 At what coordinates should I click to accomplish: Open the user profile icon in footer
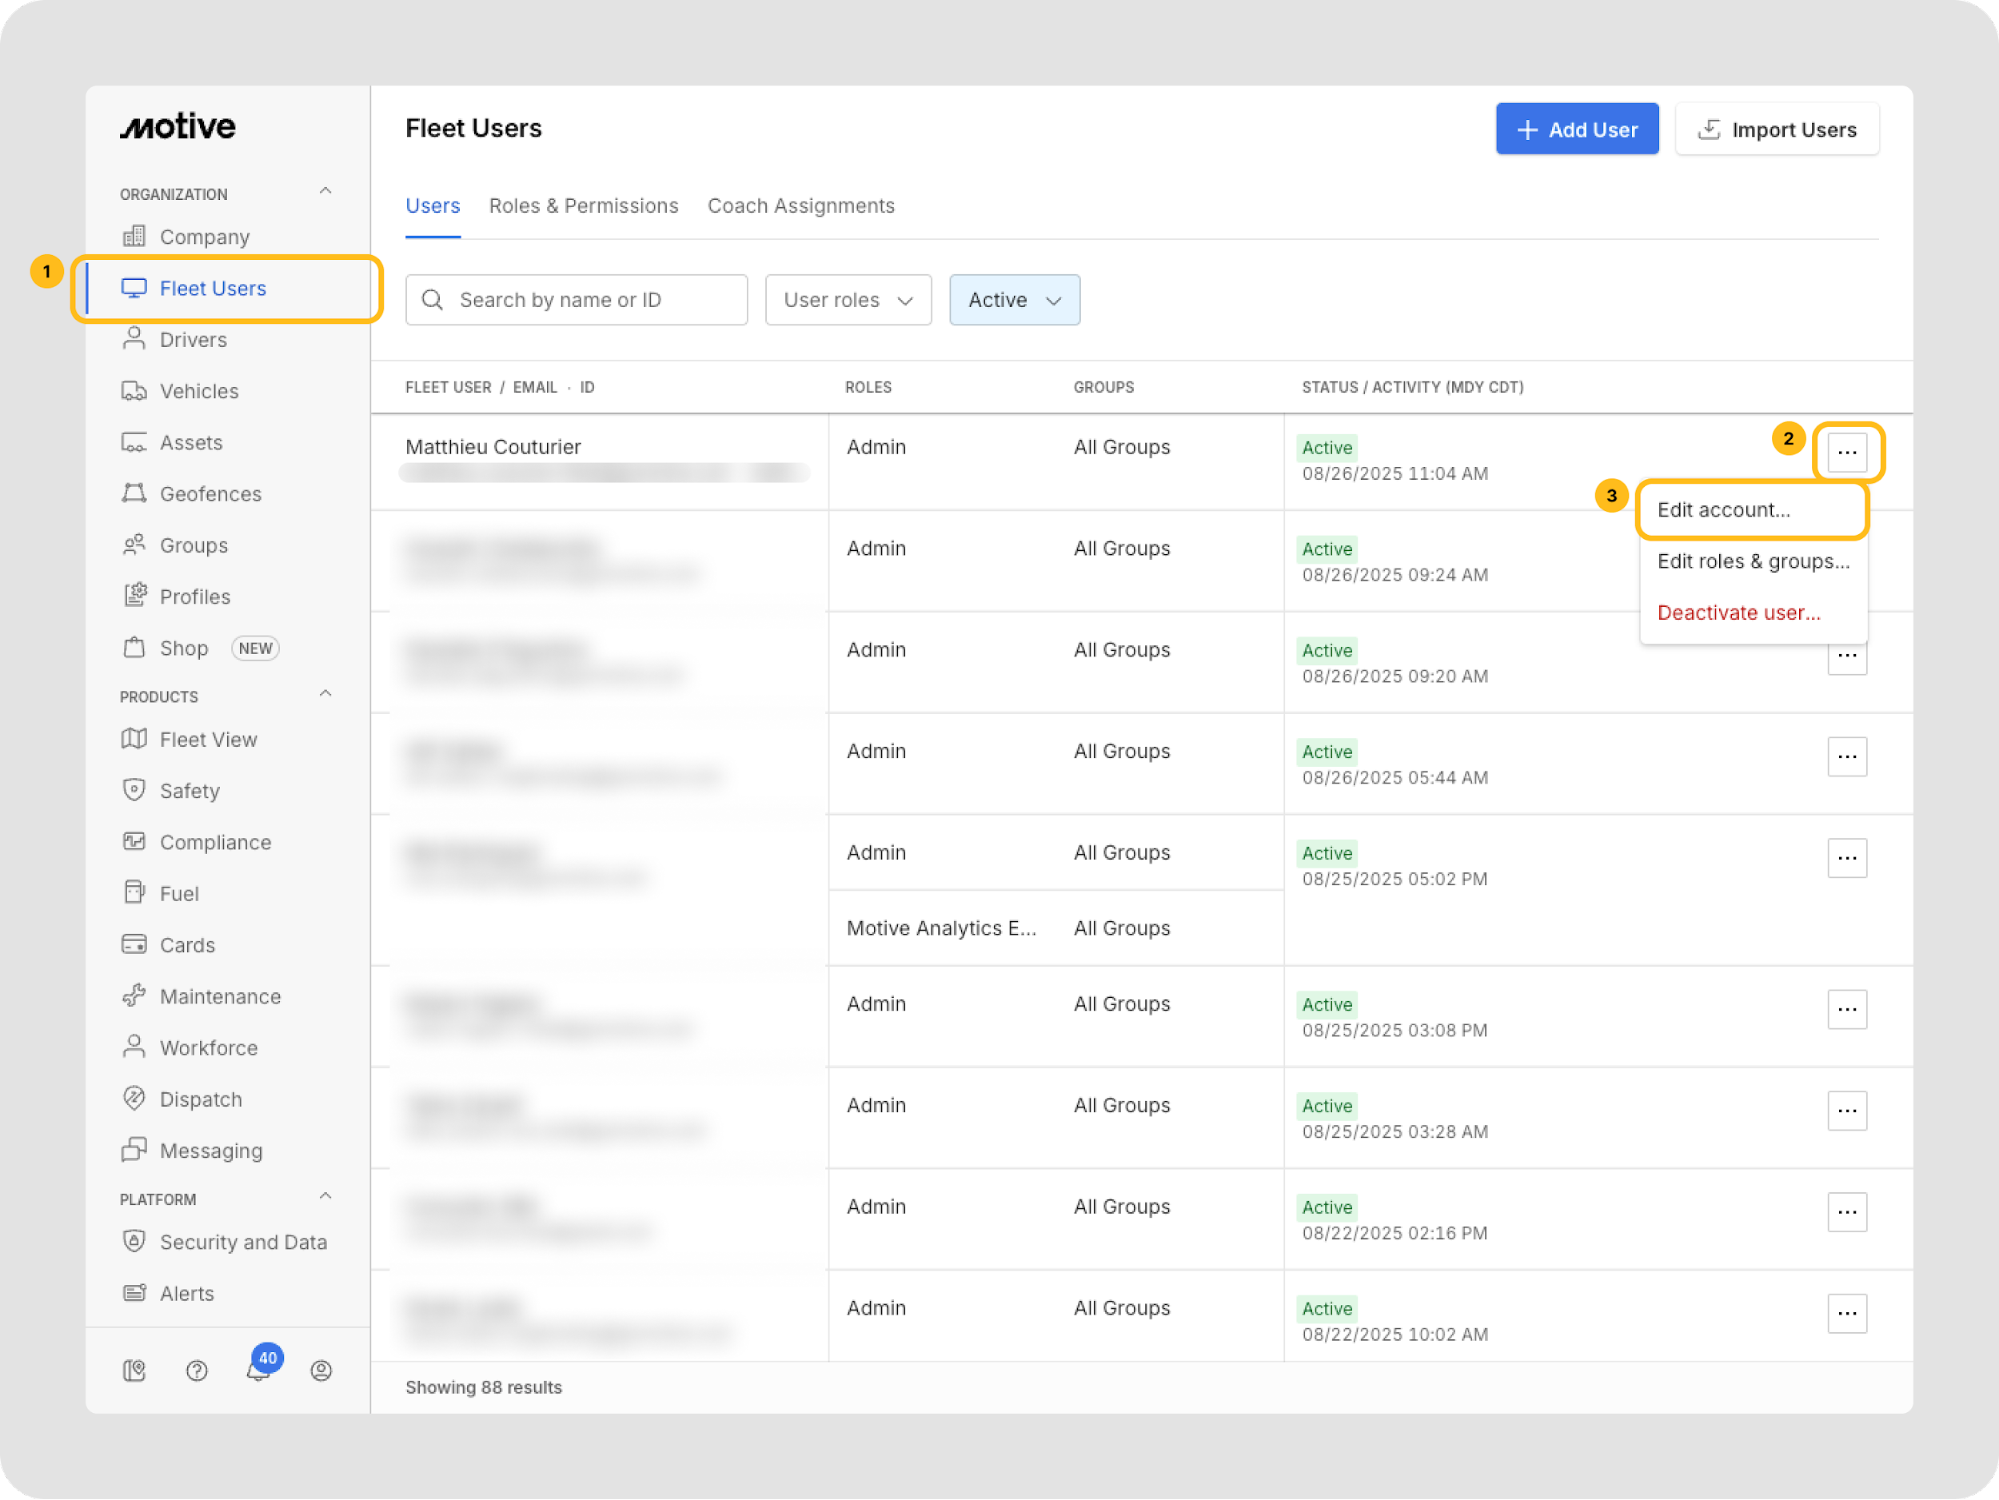click(321, 1370)
